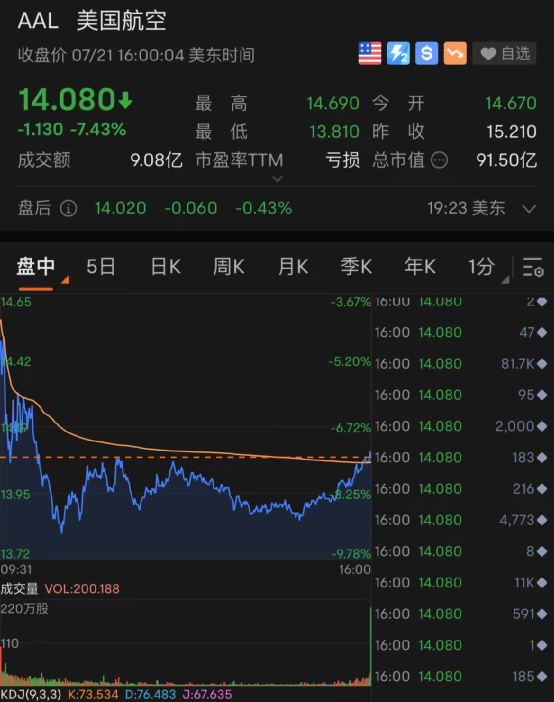Tap the blue dollar sign icon
The height and width of the screenshot is (702, 554).
tap(426, 53)
